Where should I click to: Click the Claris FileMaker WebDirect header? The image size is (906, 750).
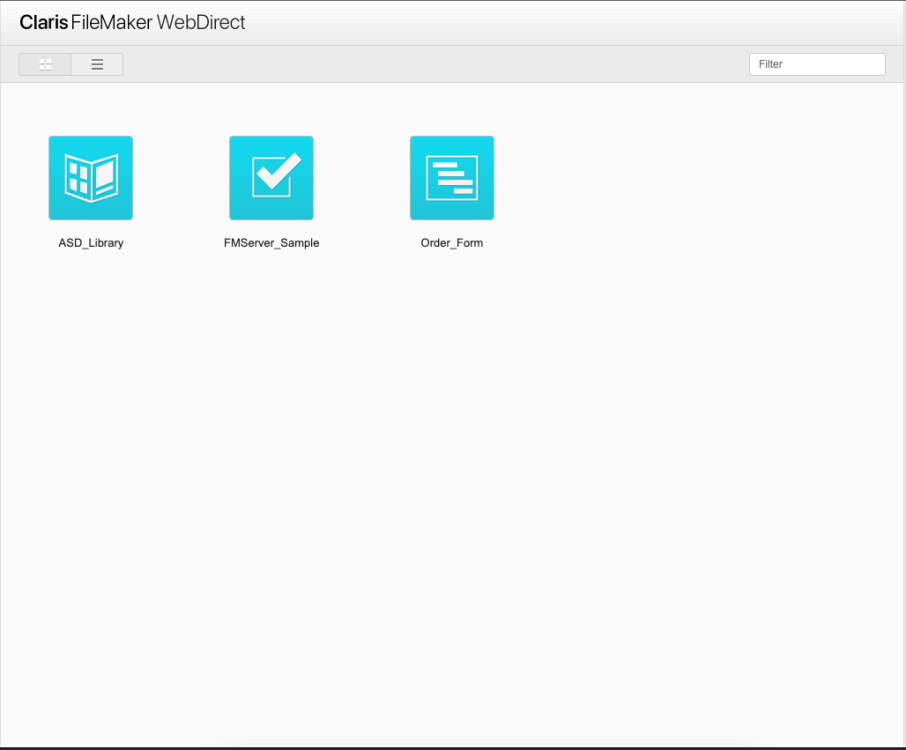[132, 22]
